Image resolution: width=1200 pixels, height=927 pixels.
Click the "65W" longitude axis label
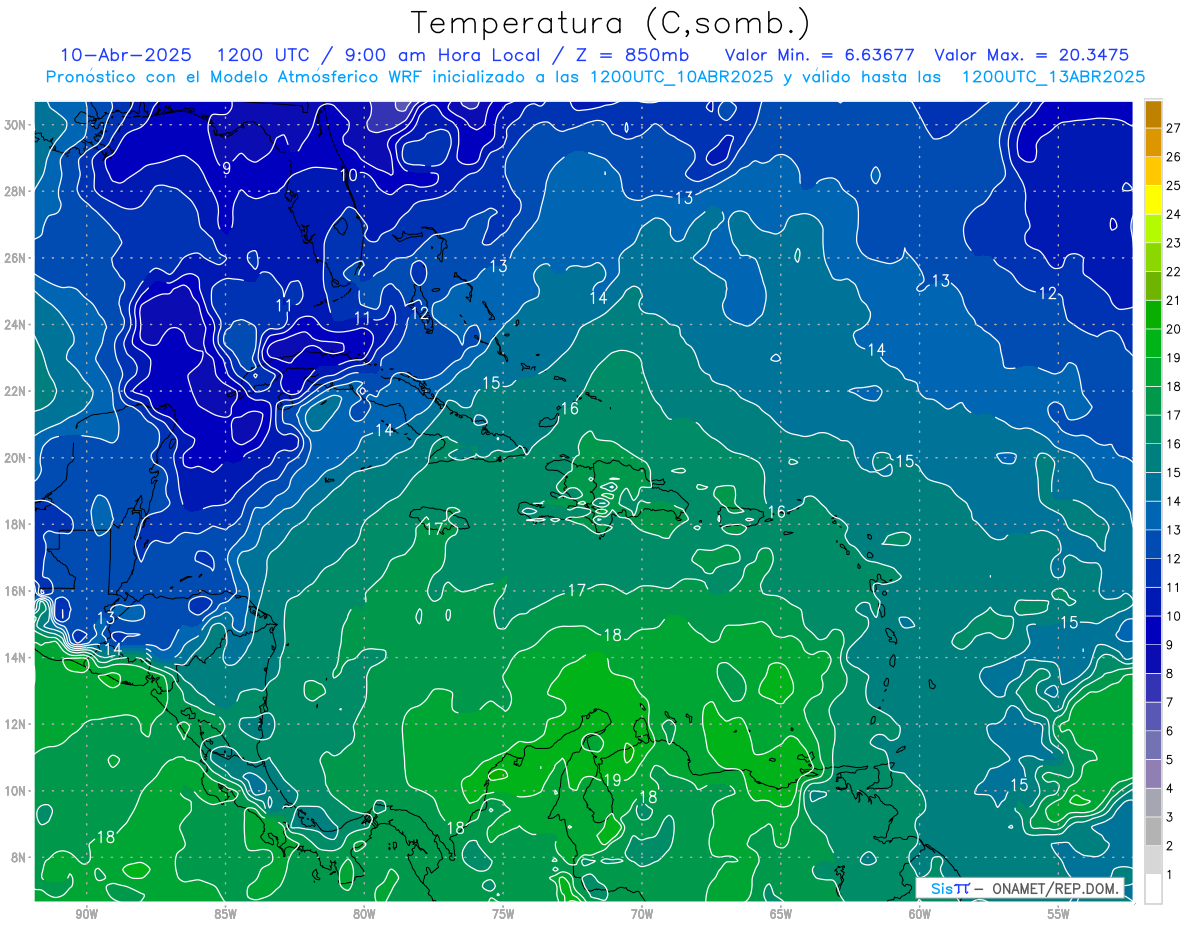[x=781, y=914]
